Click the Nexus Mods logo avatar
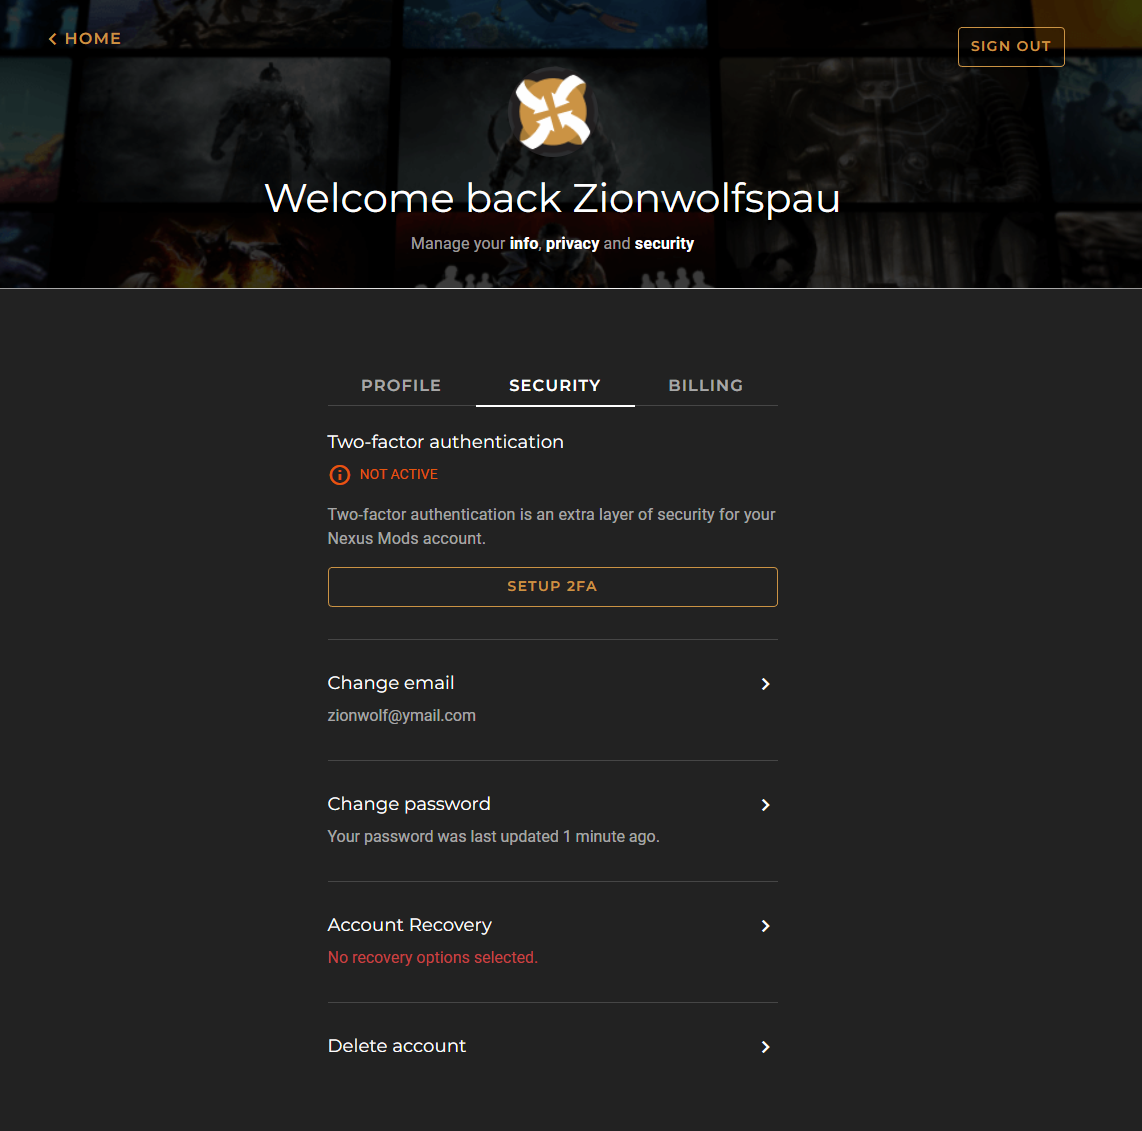This screenshot has width=1142, height=1131. [553, 112]
